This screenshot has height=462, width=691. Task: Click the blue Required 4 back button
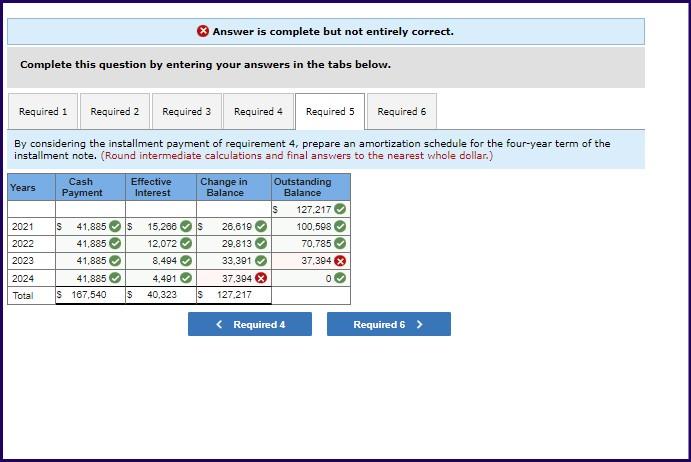pos(250,324)
